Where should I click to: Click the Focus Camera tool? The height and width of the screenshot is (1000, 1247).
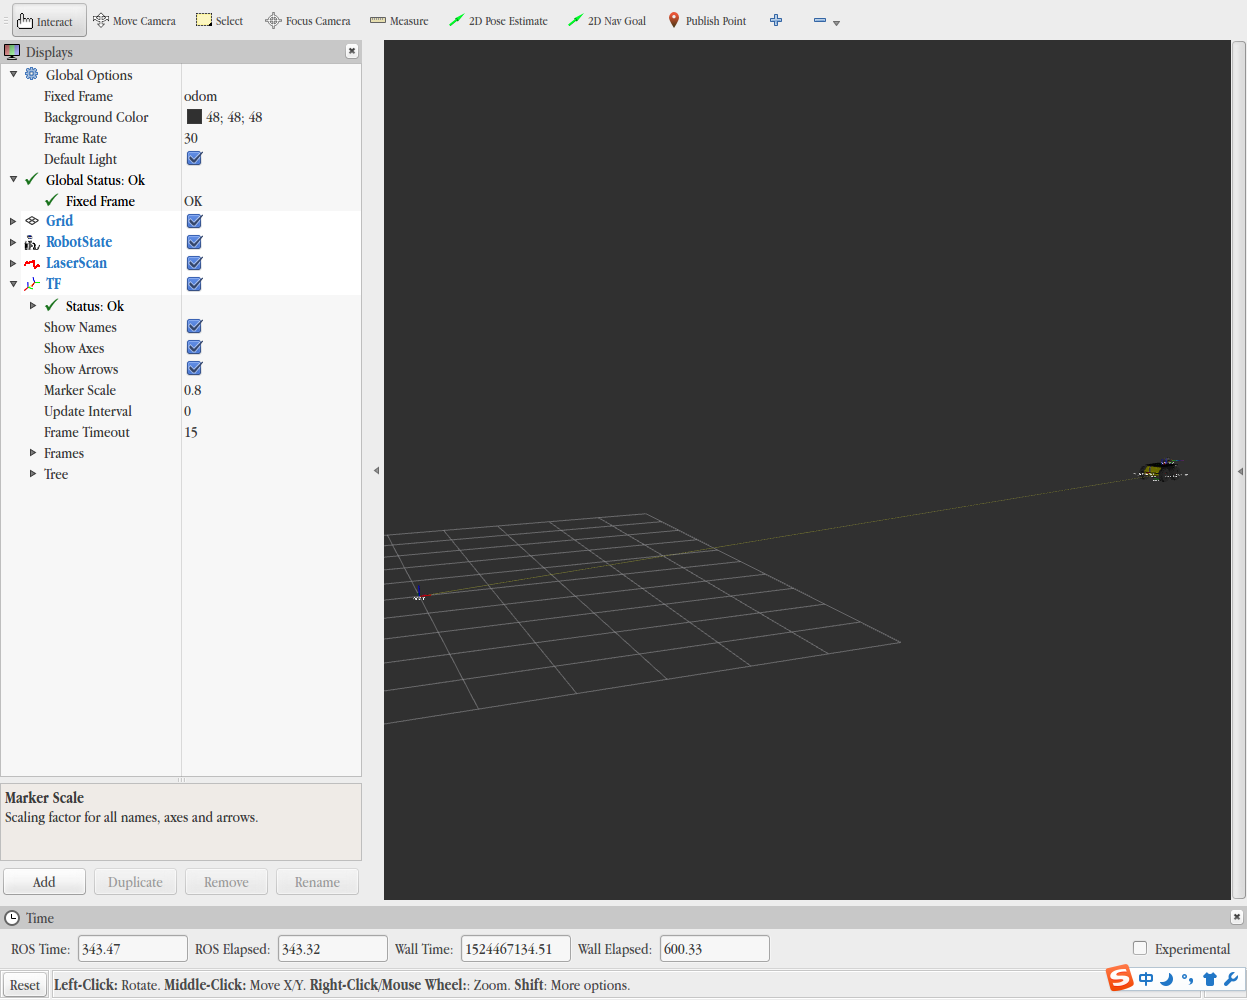coord(308,21)
